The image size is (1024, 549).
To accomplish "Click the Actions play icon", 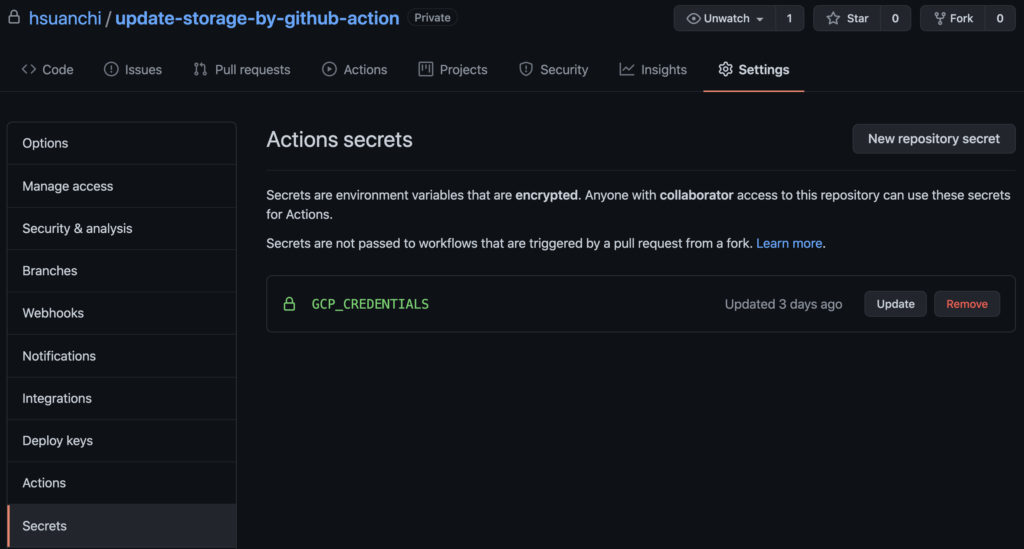I will pyautogui.click(x=329, y=69).
